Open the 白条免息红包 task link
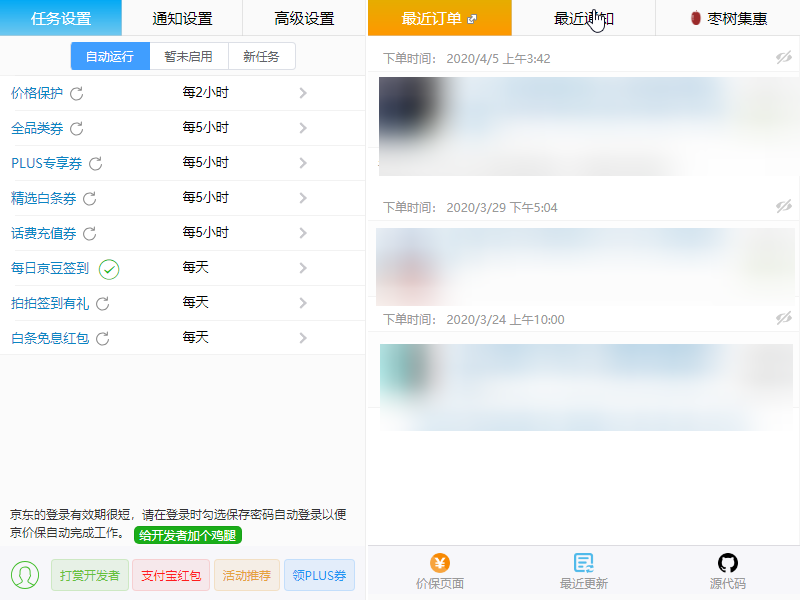Image resolution: width=800 pixels, height=600 pixels. point(50,338)
